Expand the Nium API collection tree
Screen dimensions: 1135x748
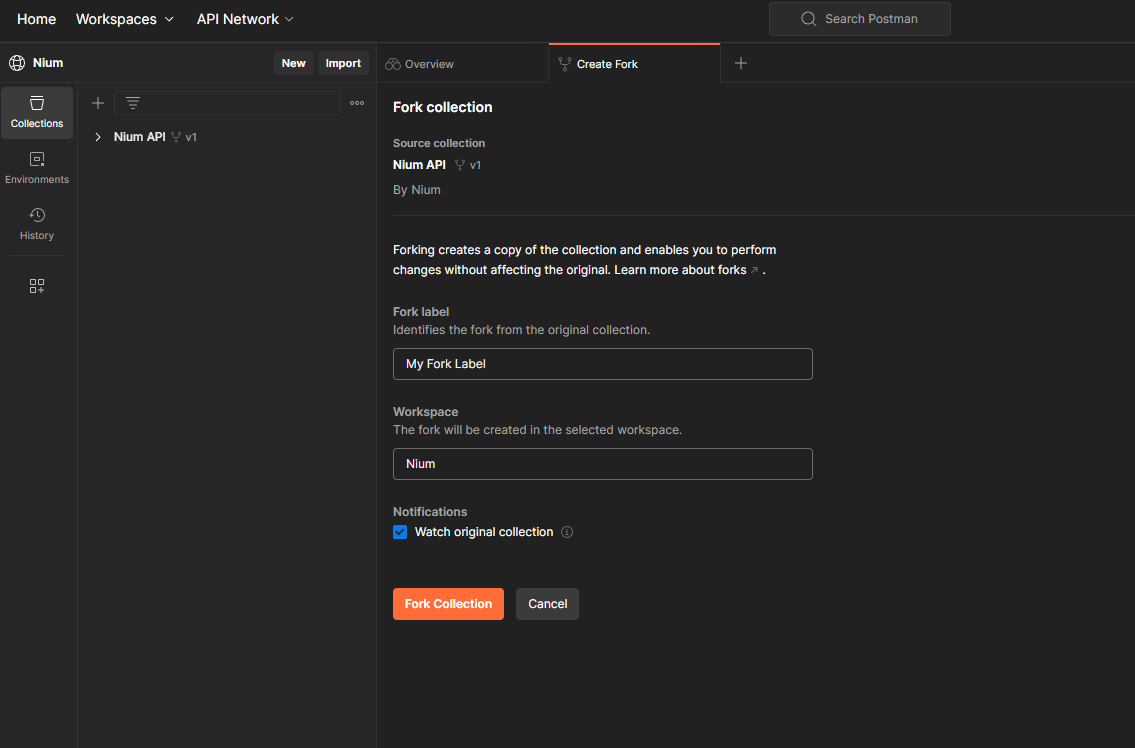point(98,137)
